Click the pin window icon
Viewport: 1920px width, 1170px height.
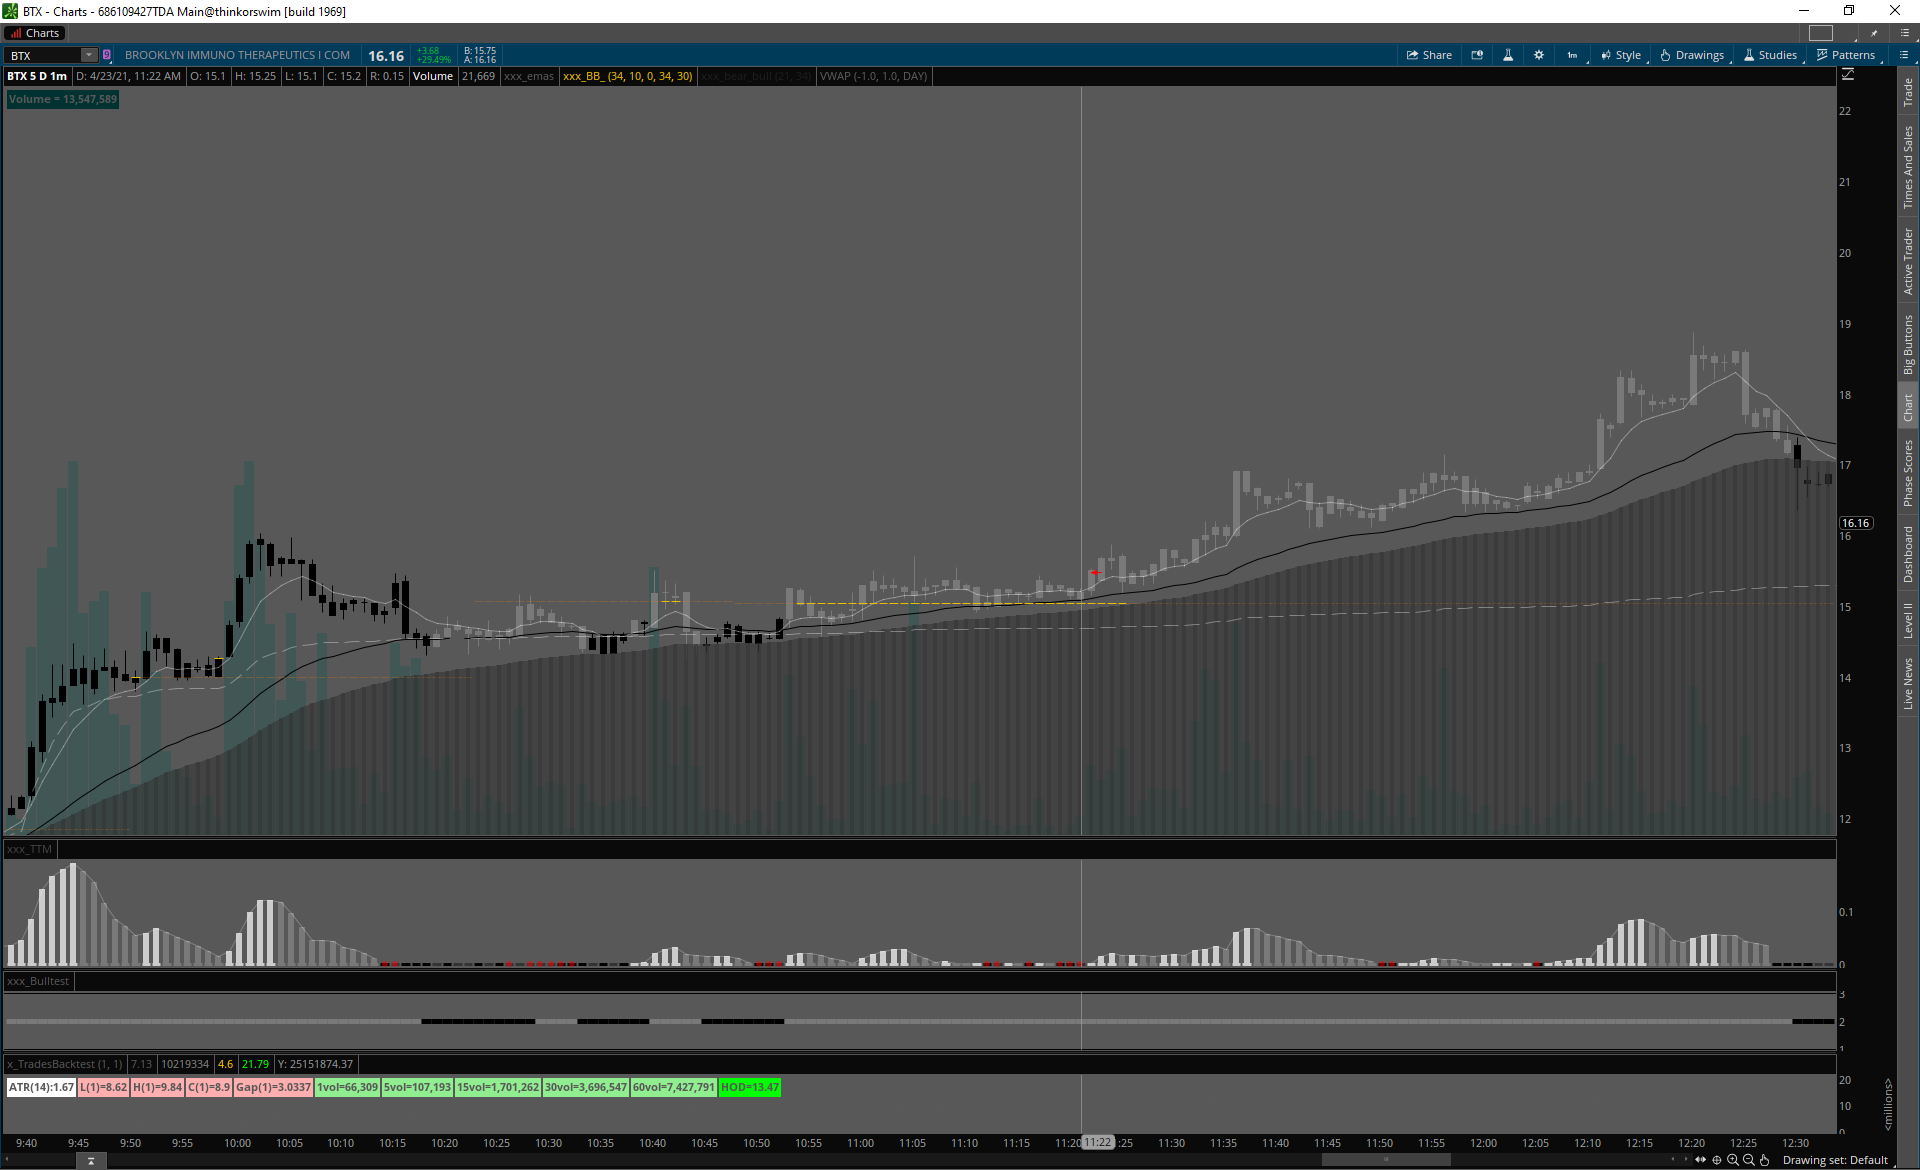point(1874,33)
